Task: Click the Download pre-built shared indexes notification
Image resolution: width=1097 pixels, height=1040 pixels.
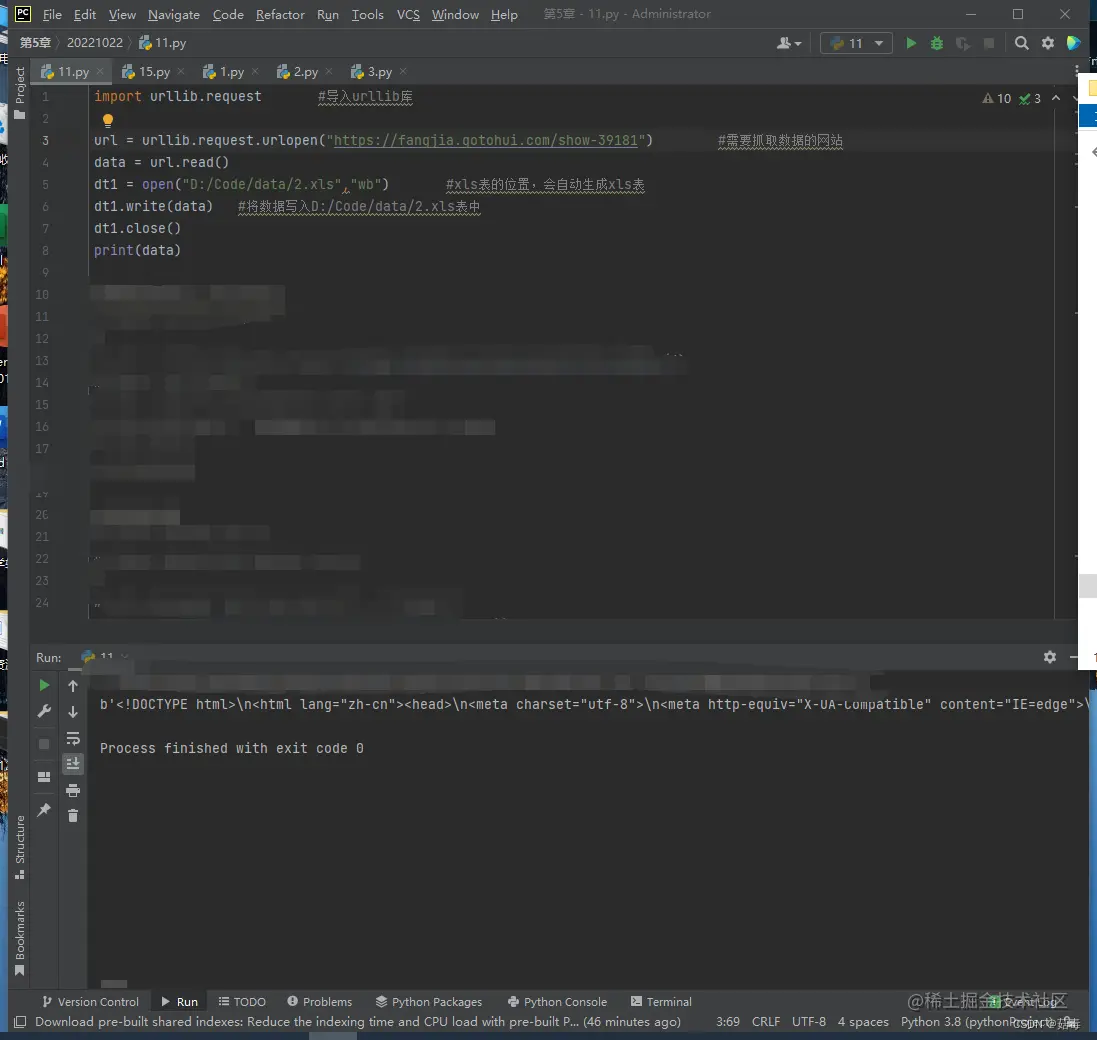Action: point(358,1022)
